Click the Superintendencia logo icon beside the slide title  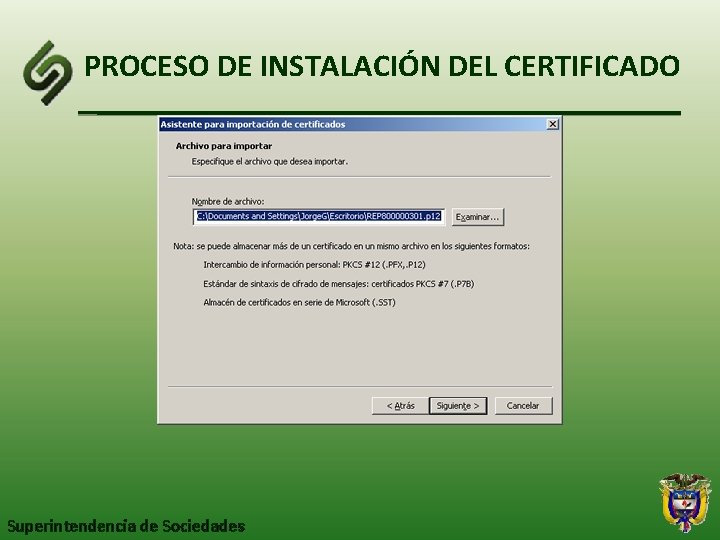click(x=48, y=73)
